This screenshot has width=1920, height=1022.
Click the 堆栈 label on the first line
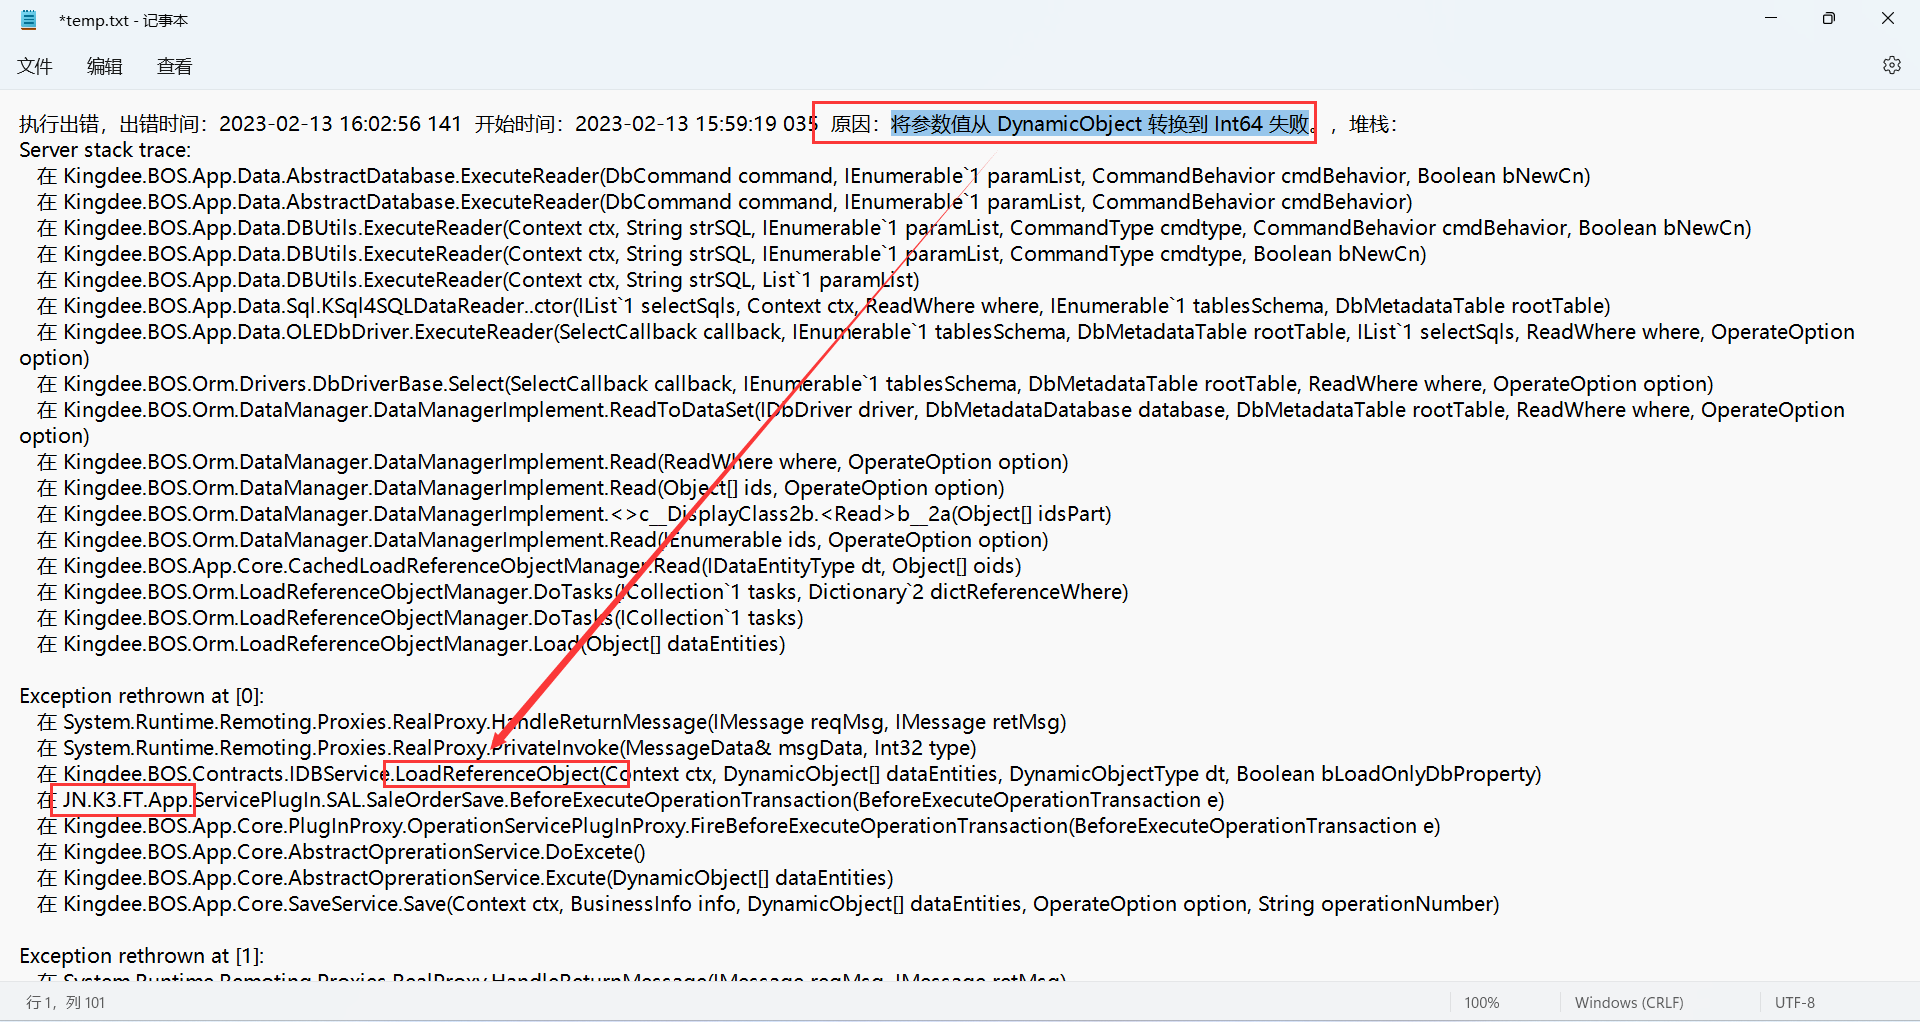1368,124
